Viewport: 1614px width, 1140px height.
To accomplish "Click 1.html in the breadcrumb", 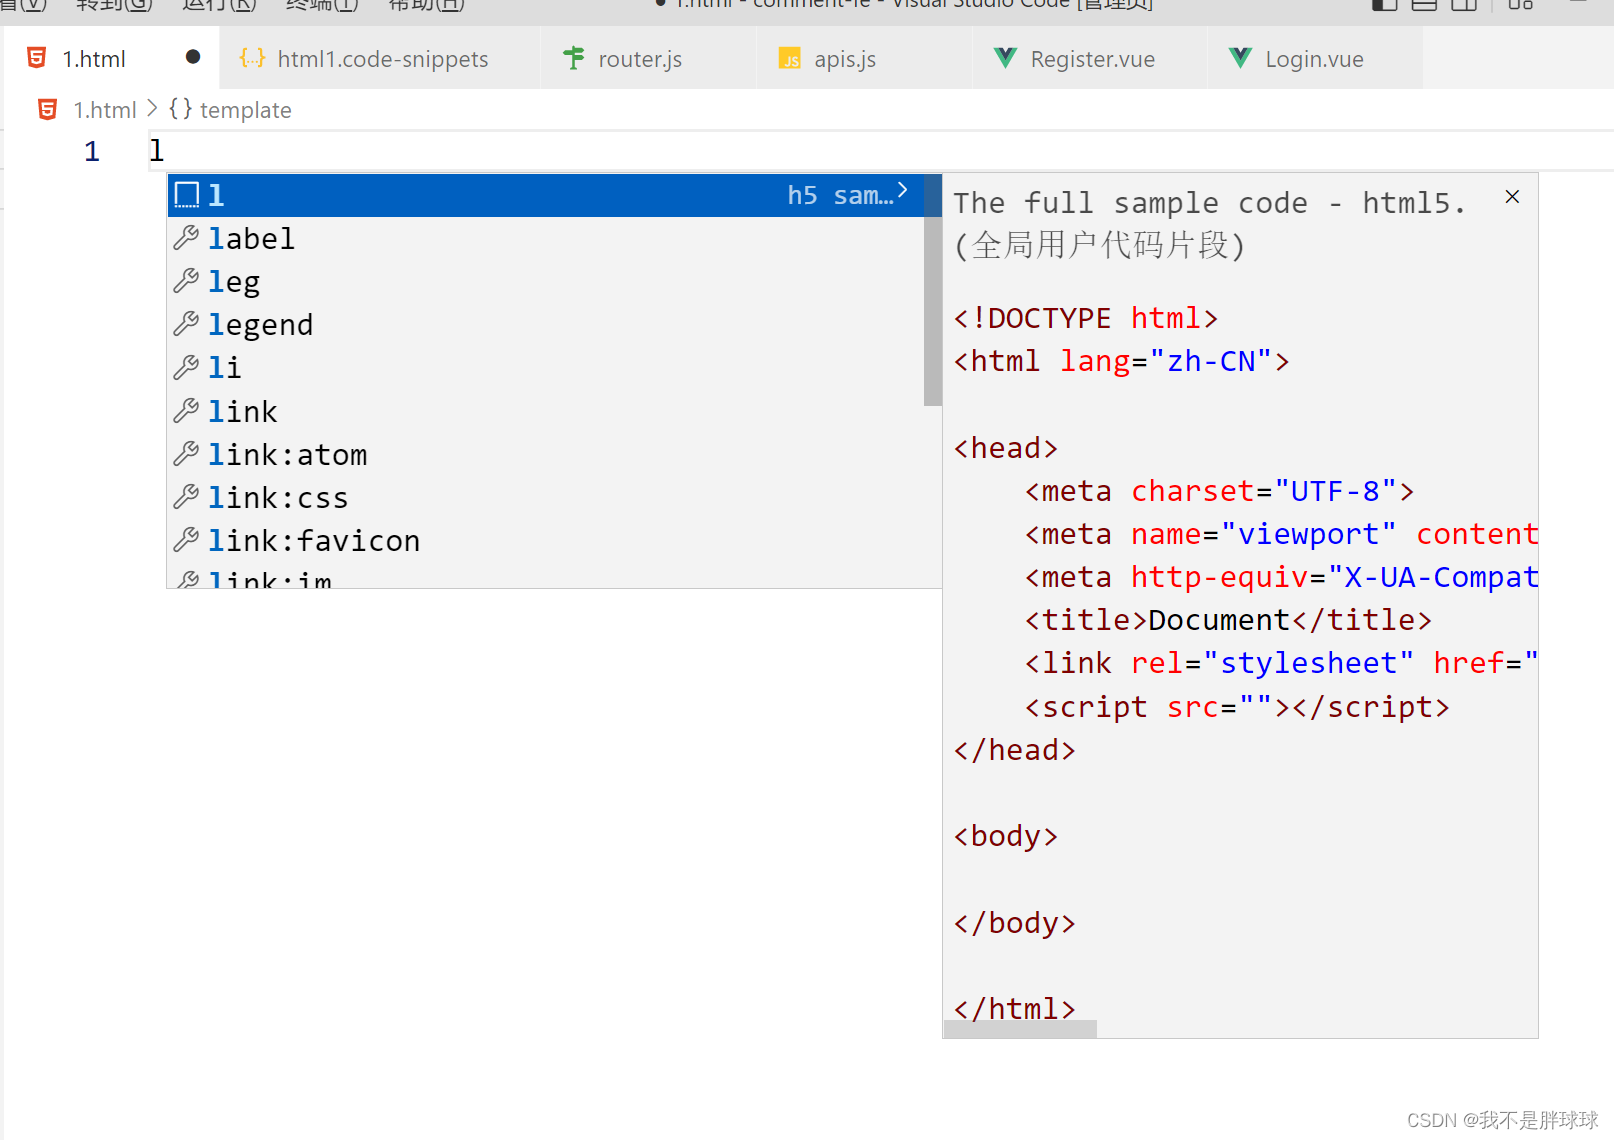I will (105, 110).
